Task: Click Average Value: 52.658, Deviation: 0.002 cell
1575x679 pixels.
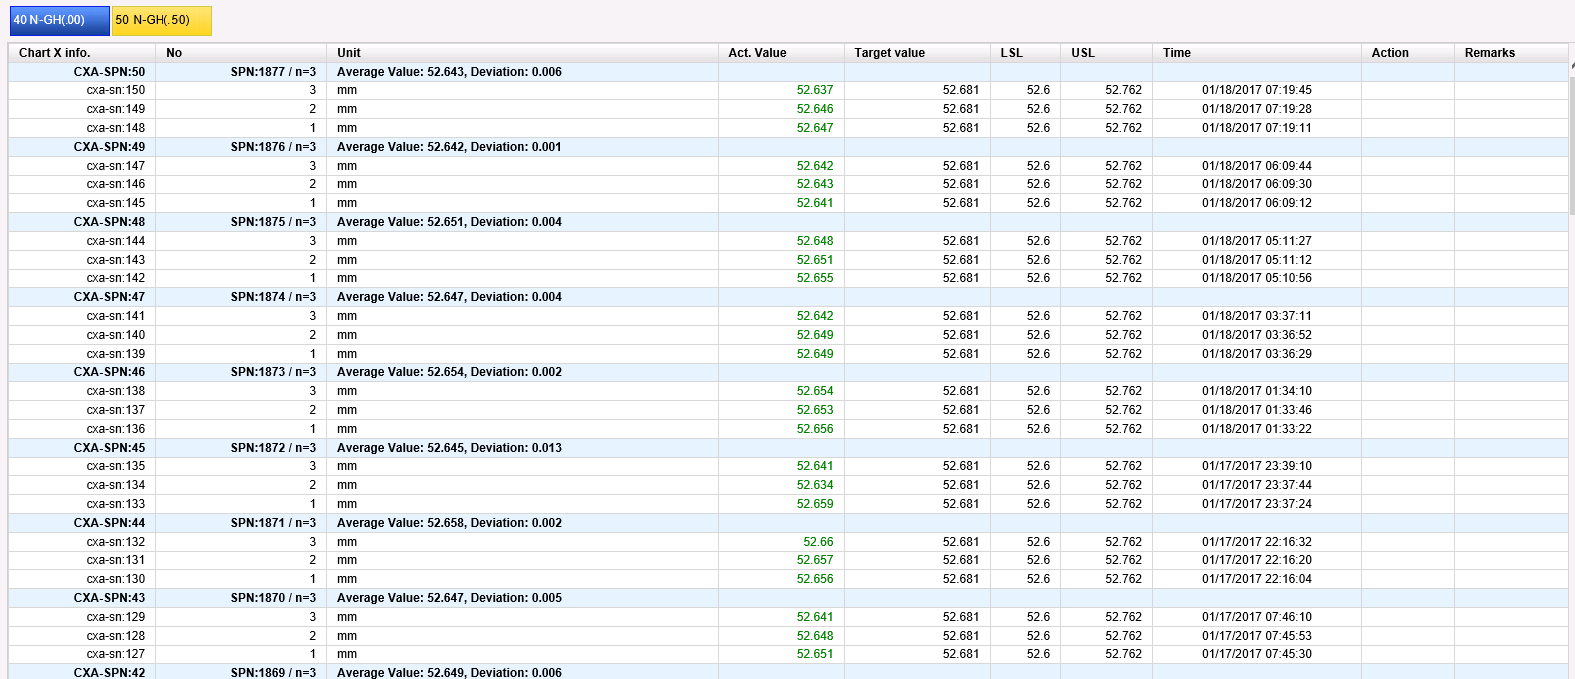Action: (522, 523)
